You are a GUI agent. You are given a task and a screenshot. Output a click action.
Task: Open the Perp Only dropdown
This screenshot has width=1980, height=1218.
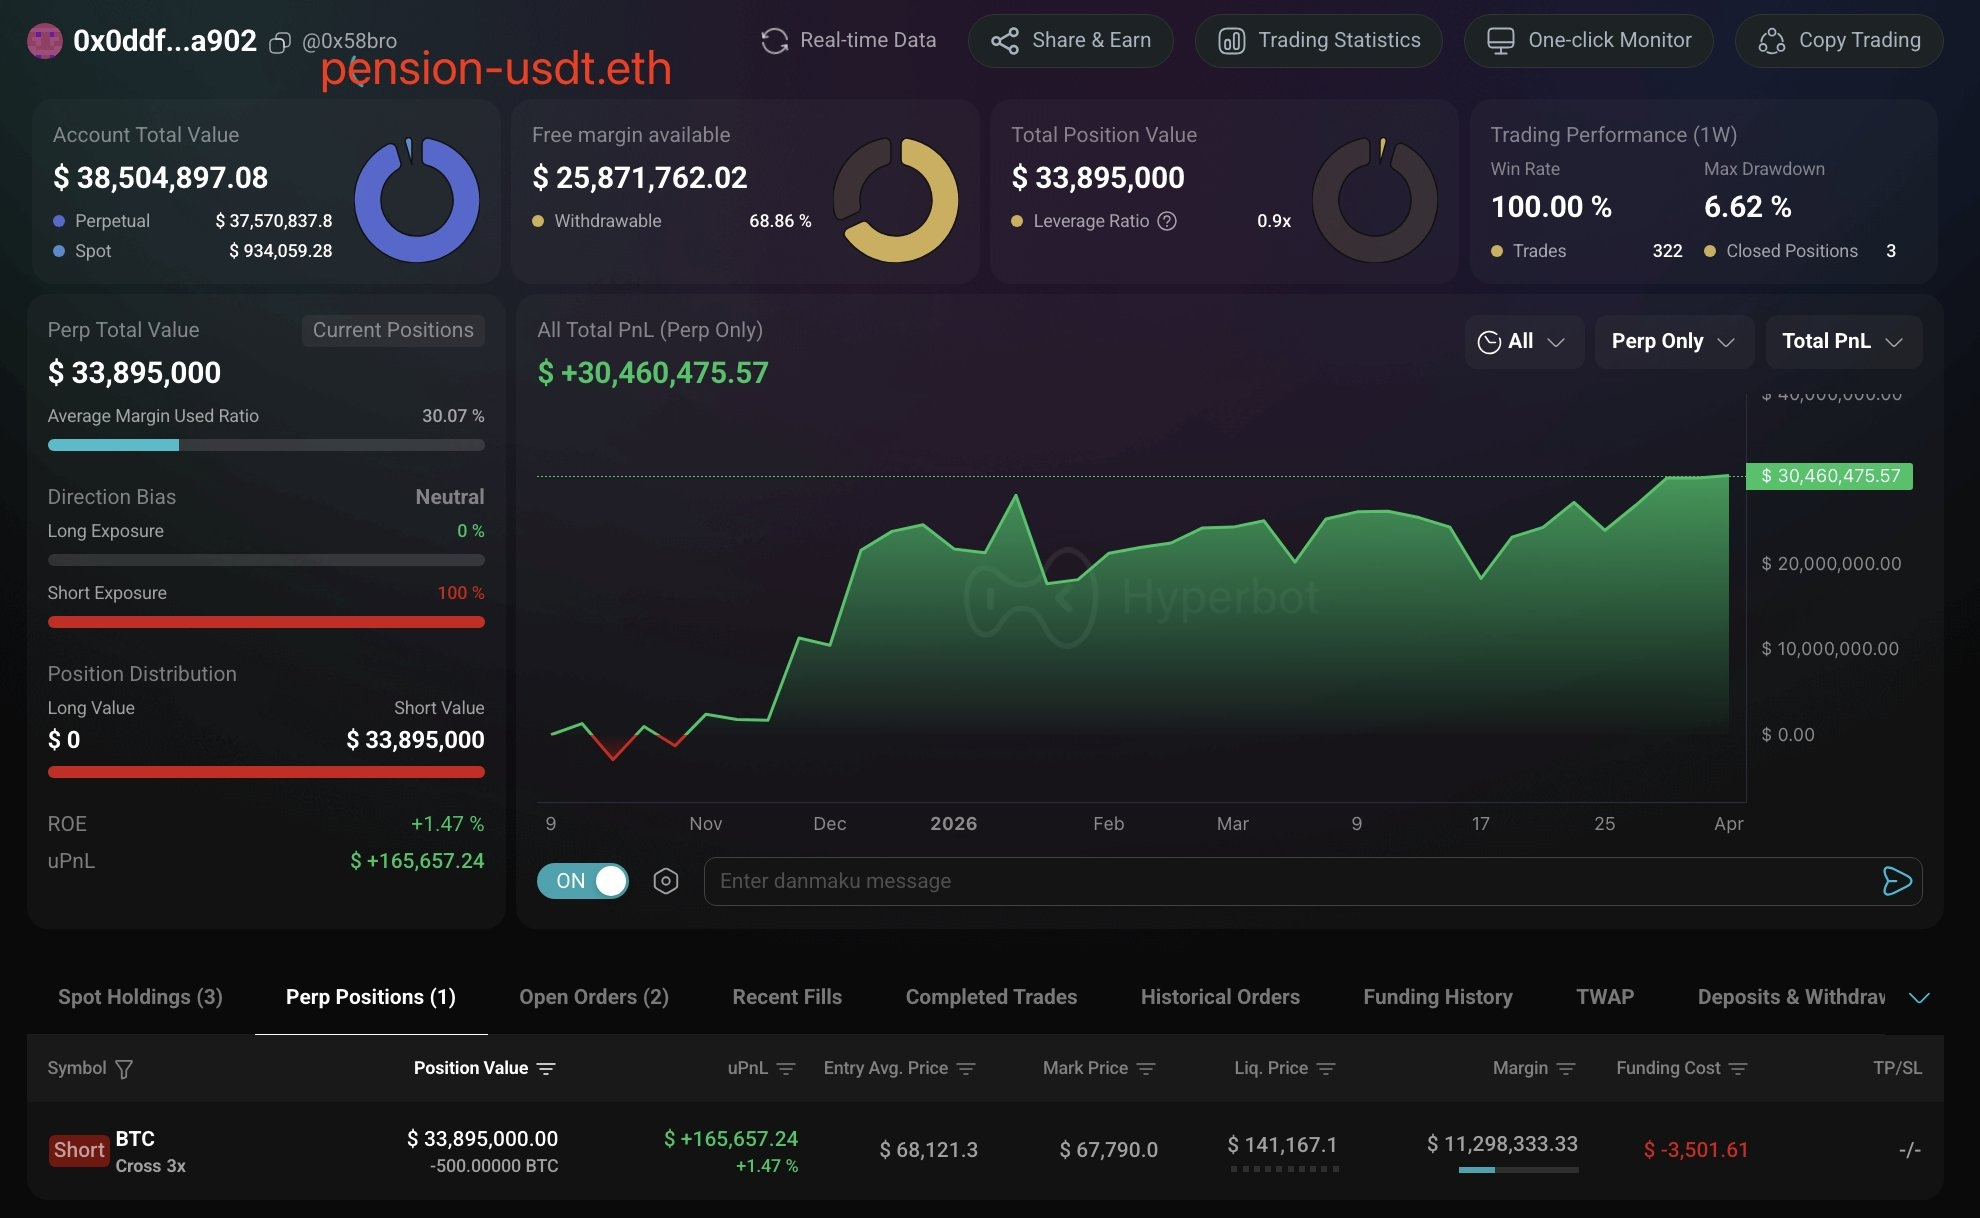pos(1673,342)
